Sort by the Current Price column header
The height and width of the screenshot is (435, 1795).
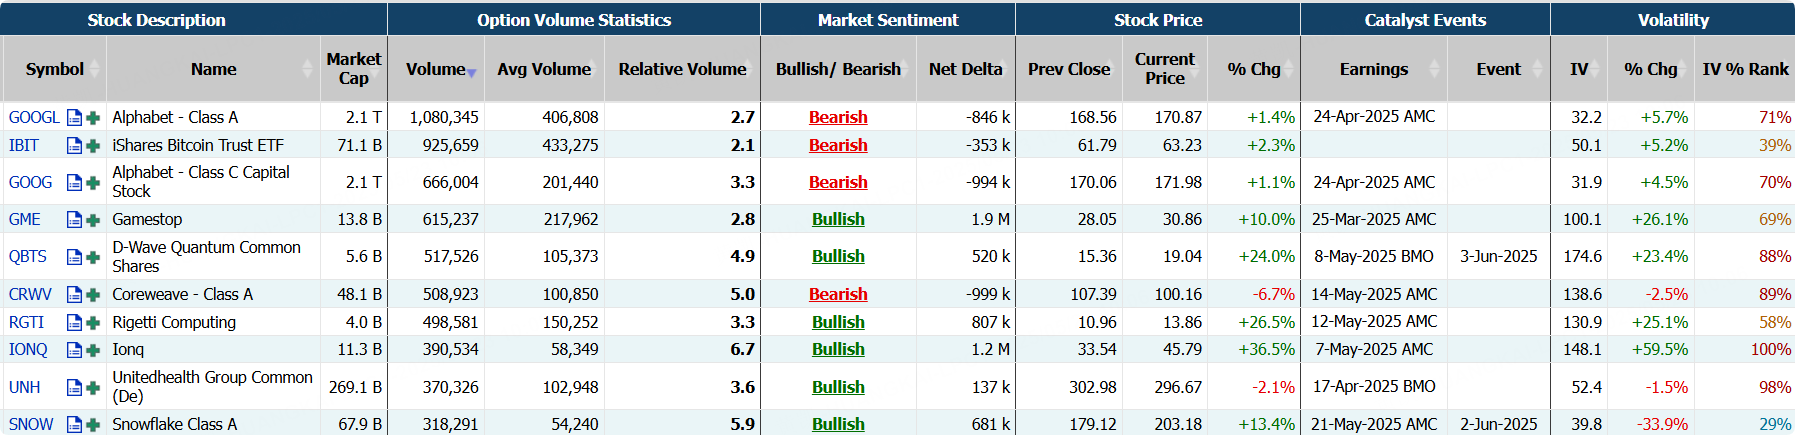(x=1165, y=69)
